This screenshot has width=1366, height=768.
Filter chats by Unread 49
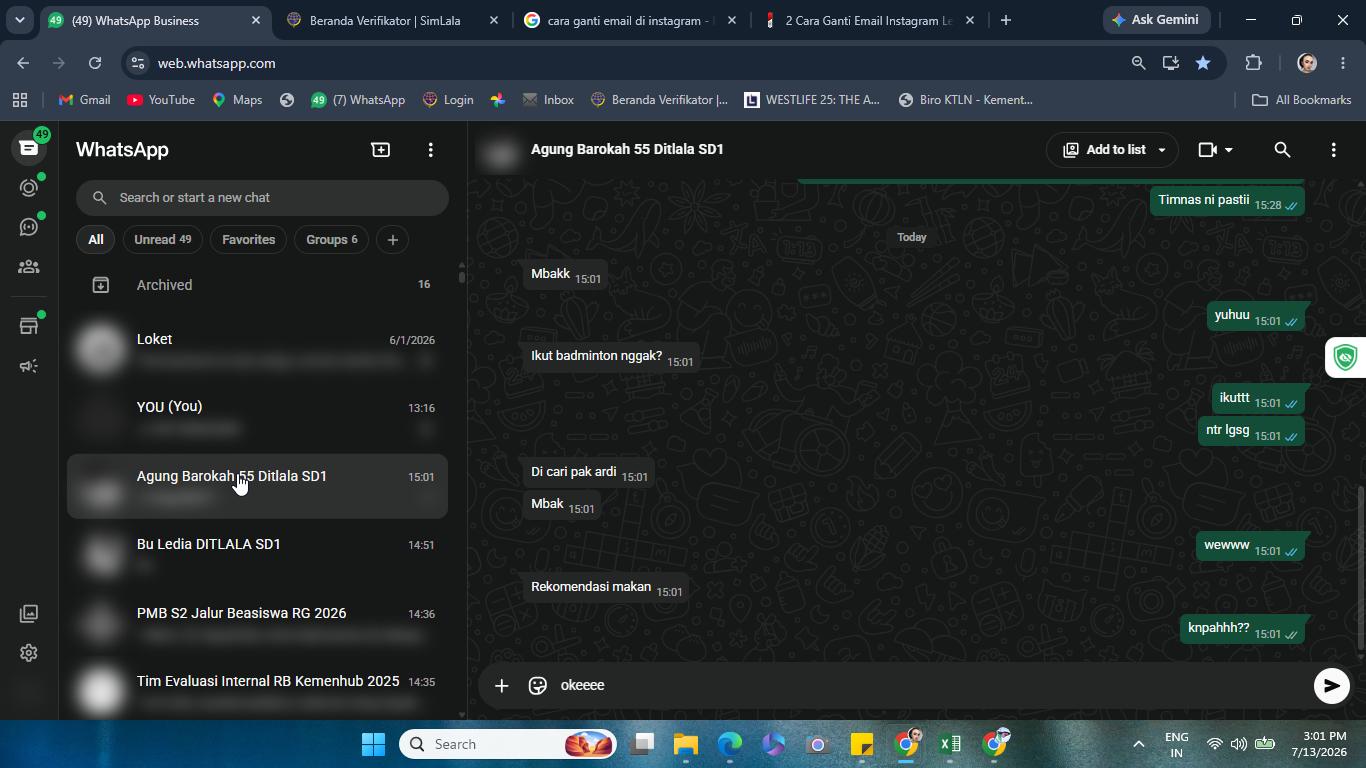coord(163,240)
